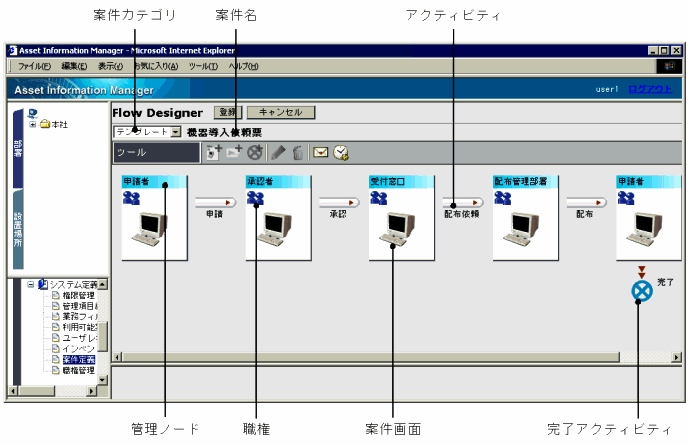Click the flow canvas horizontal scrollbar right arrow
Image resolution: width=688 pixels, height=445 pixels.
click(677, 357)
